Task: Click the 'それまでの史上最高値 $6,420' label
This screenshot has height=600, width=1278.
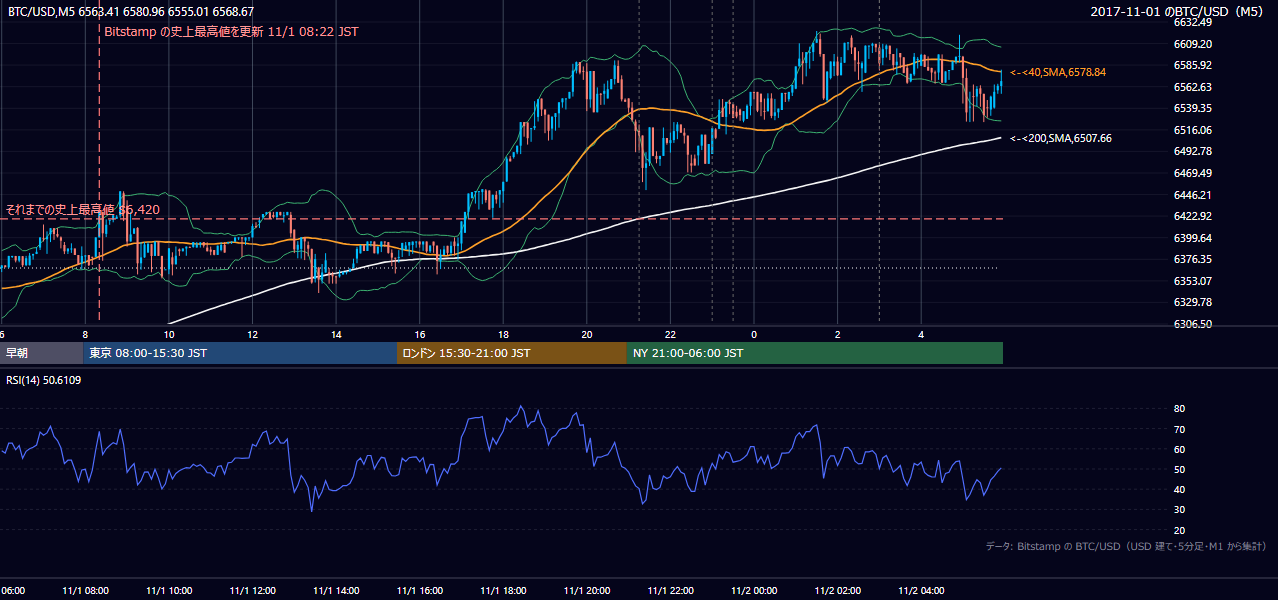Action: [x=83, y=210]
